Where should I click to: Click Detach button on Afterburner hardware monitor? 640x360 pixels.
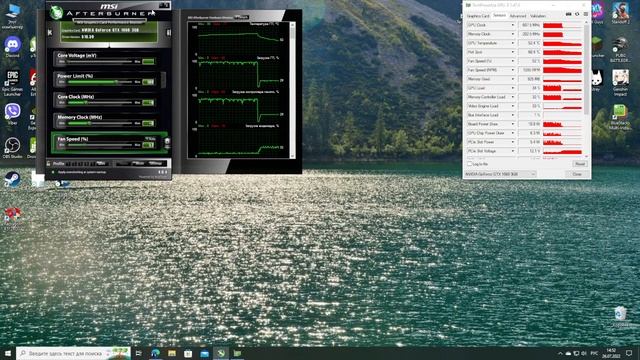(241, 17)
